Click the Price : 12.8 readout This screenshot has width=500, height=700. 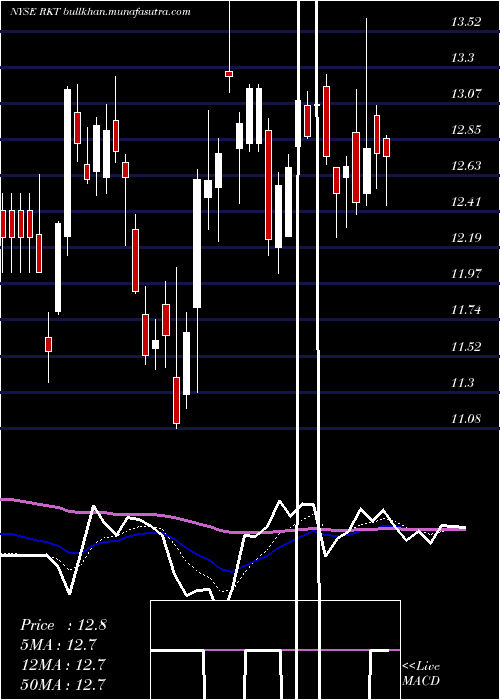point(63,625)
